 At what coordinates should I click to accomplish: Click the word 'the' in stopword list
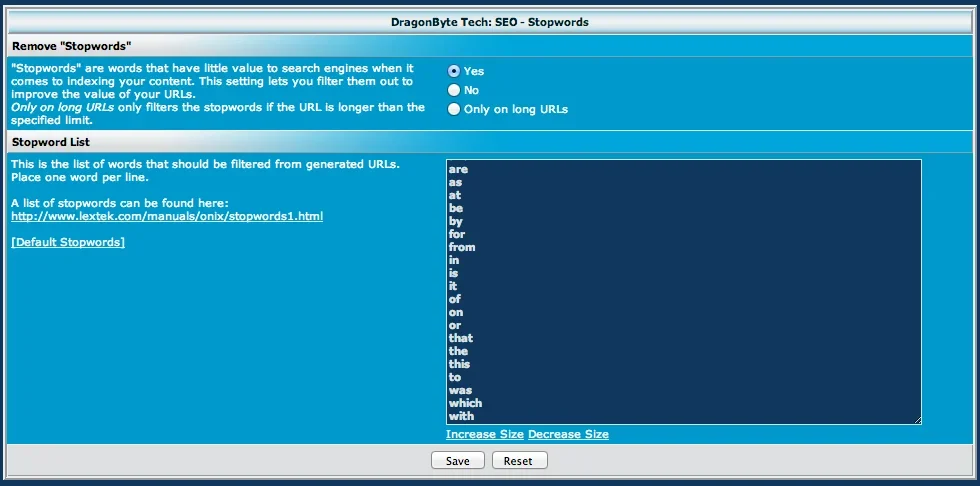coord(458,351)
